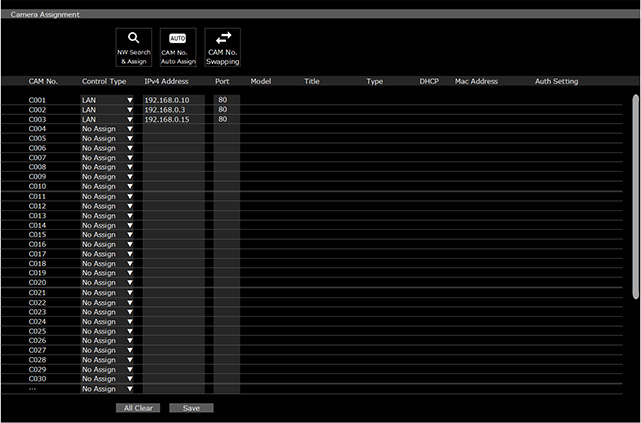Select camera number C014 row label
Screen dimensions: 641x423
point(37,225)
